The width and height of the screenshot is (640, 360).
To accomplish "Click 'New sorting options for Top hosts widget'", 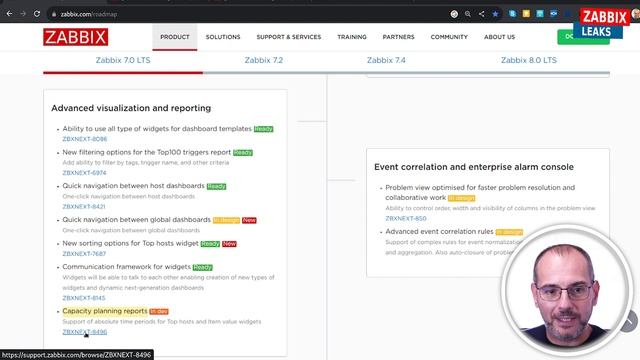I will point(130,243).
